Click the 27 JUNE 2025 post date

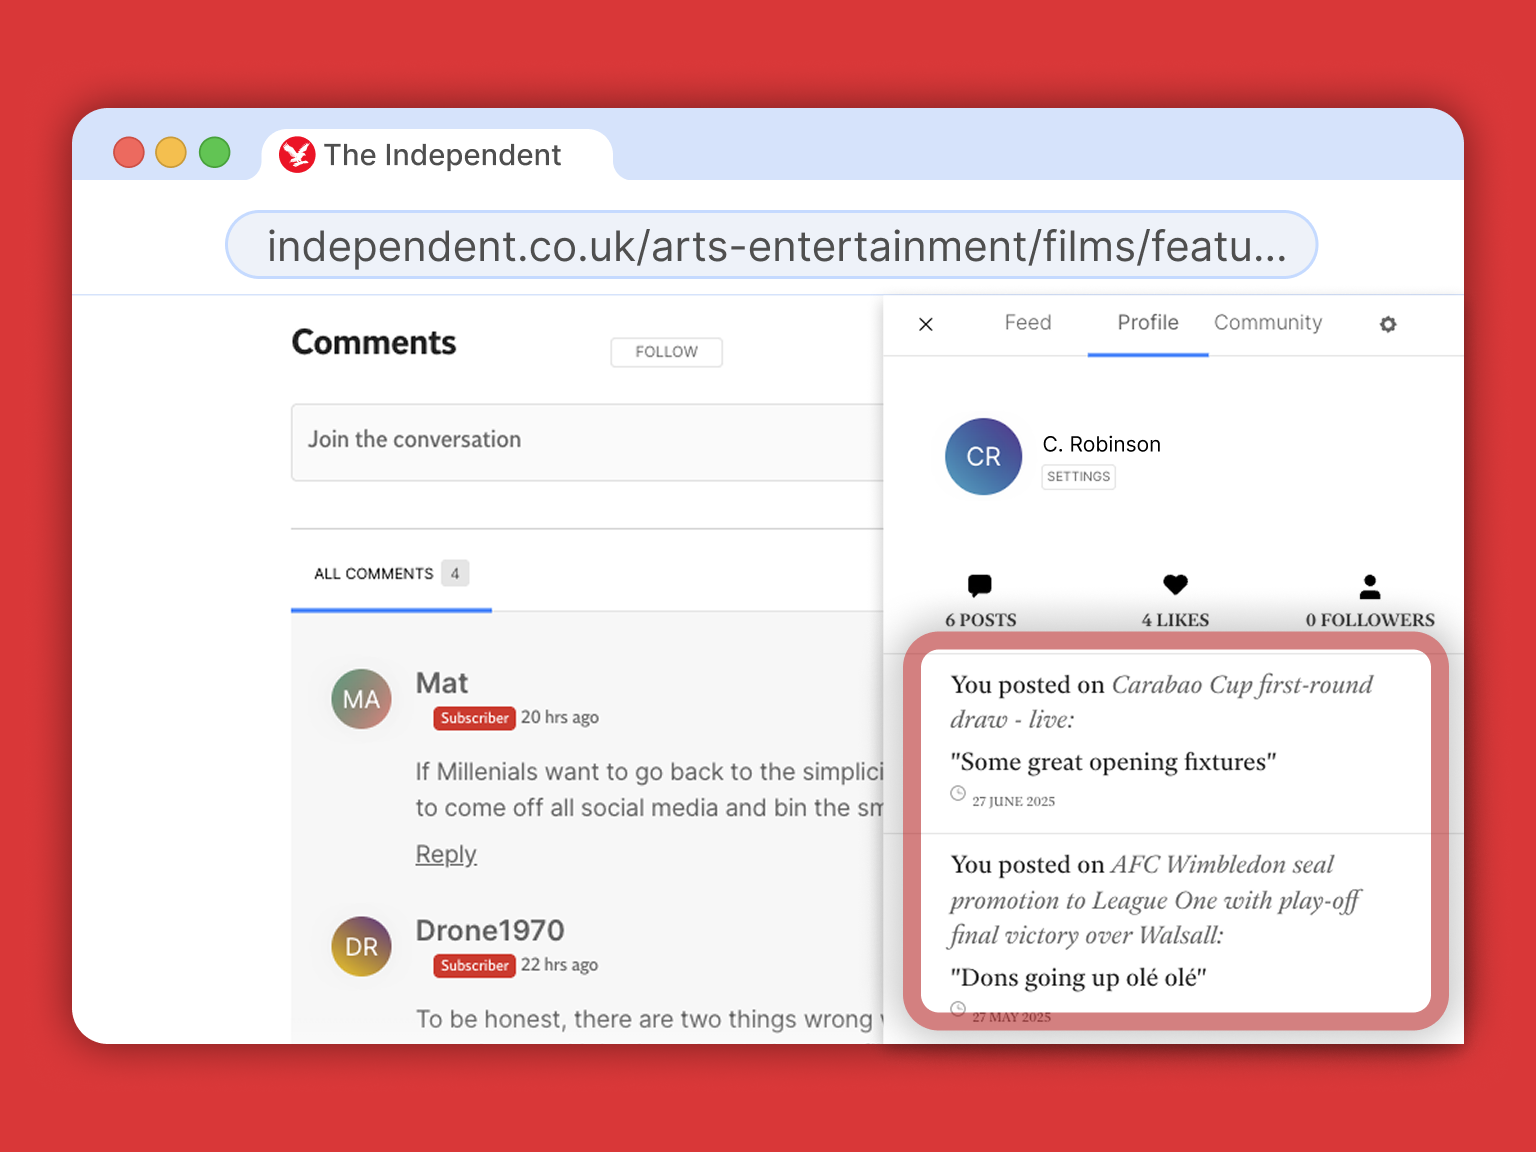tap(1014, 801)
